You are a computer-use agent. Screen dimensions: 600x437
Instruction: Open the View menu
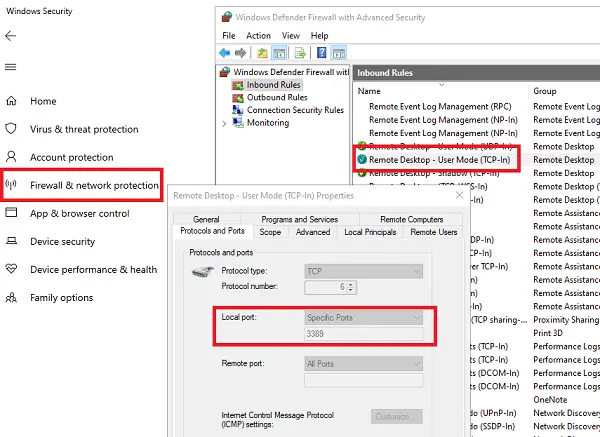click(x=291, y=36)
